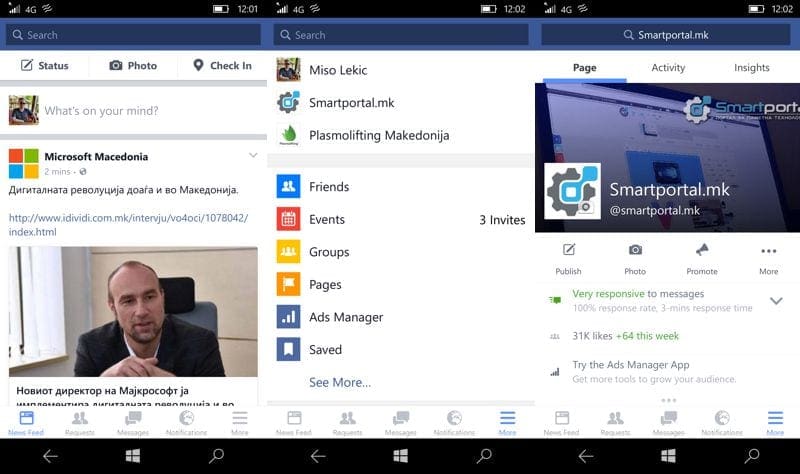Tap the Check In location button
The width and height of the screenshot is (800, 474).
point(222,65)
